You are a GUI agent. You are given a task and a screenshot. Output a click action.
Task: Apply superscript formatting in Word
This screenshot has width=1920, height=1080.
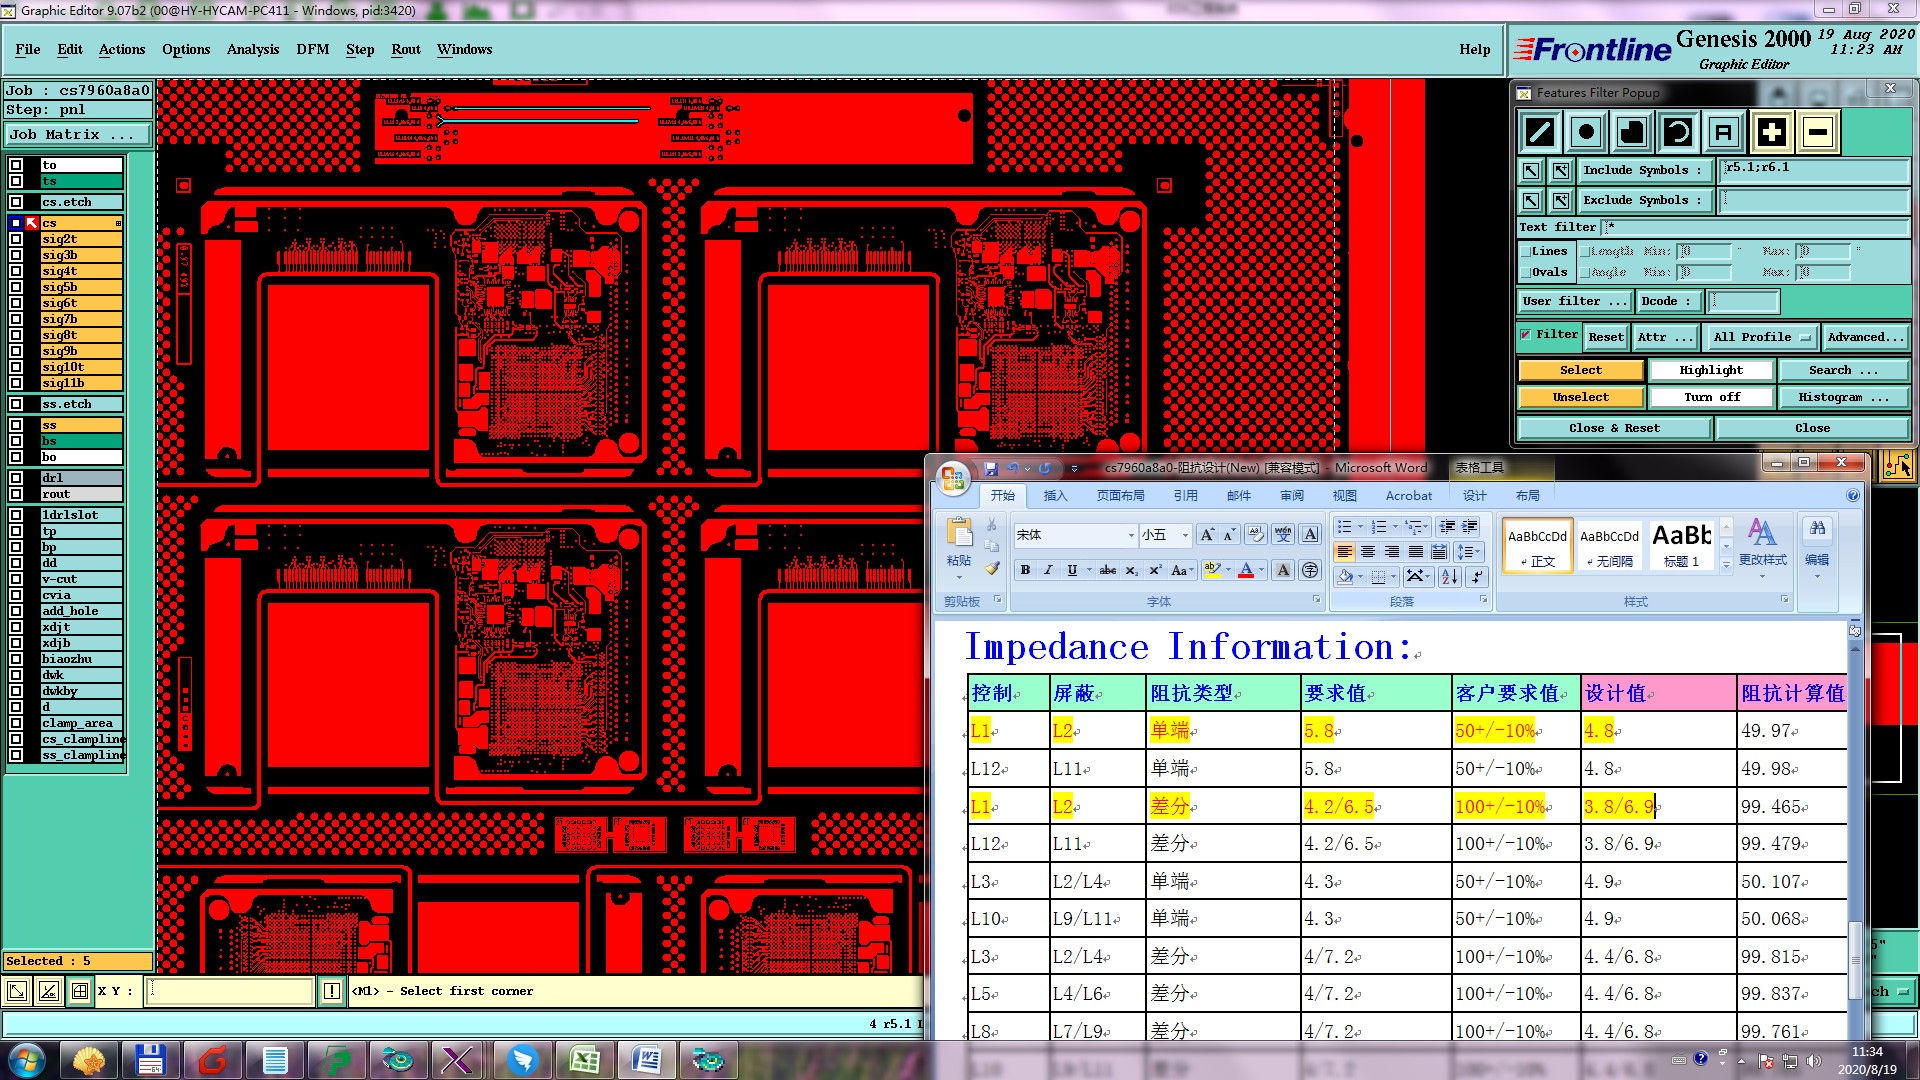pos(1154,570)
